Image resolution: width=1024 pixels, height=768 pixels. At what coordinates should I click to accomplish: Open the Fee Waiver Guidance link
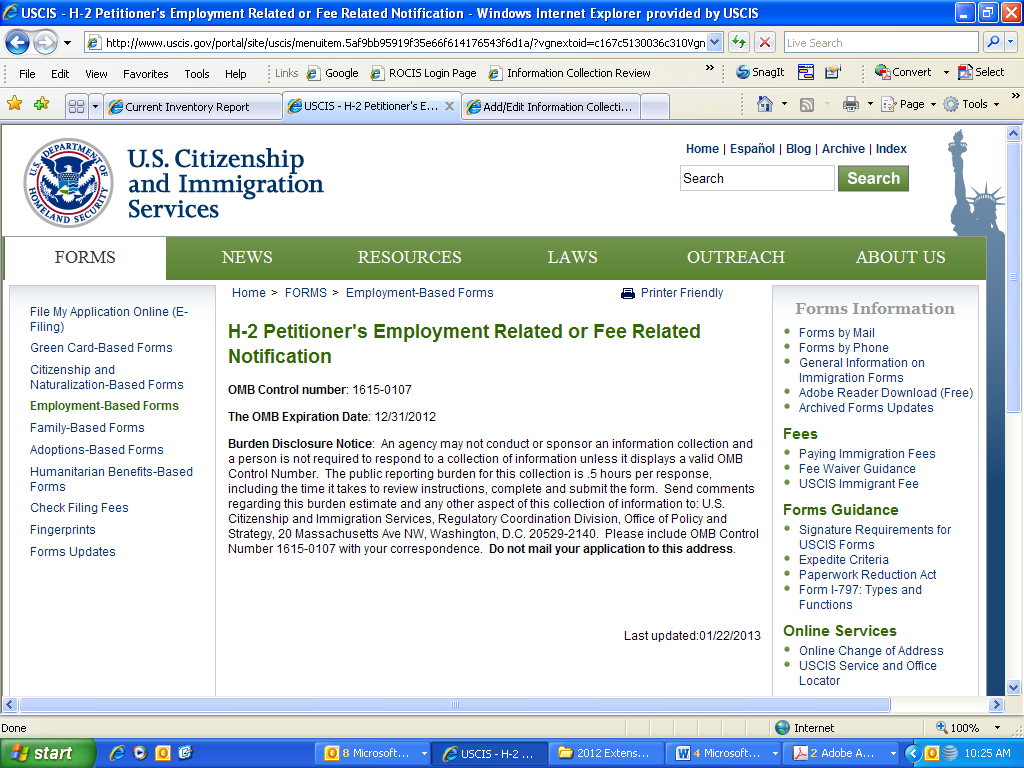coord(857,469)
